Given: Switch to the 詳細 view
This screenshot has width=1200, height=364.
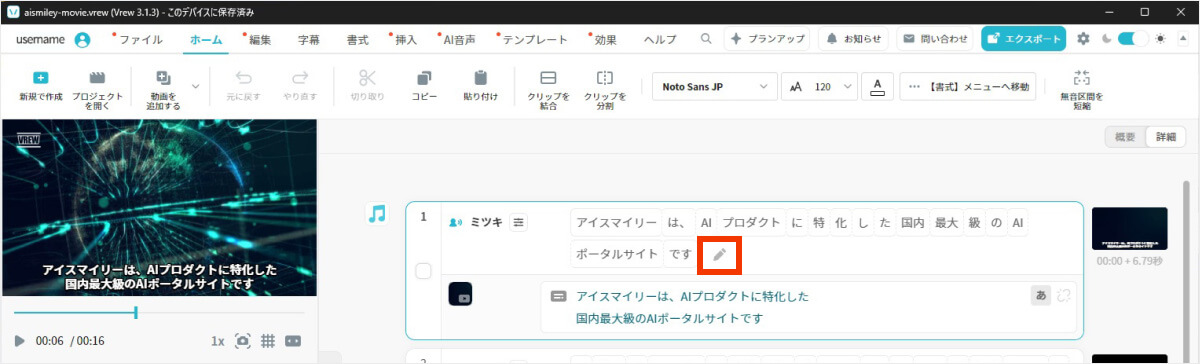Looking at the screenshot, I should (1165, 137).
